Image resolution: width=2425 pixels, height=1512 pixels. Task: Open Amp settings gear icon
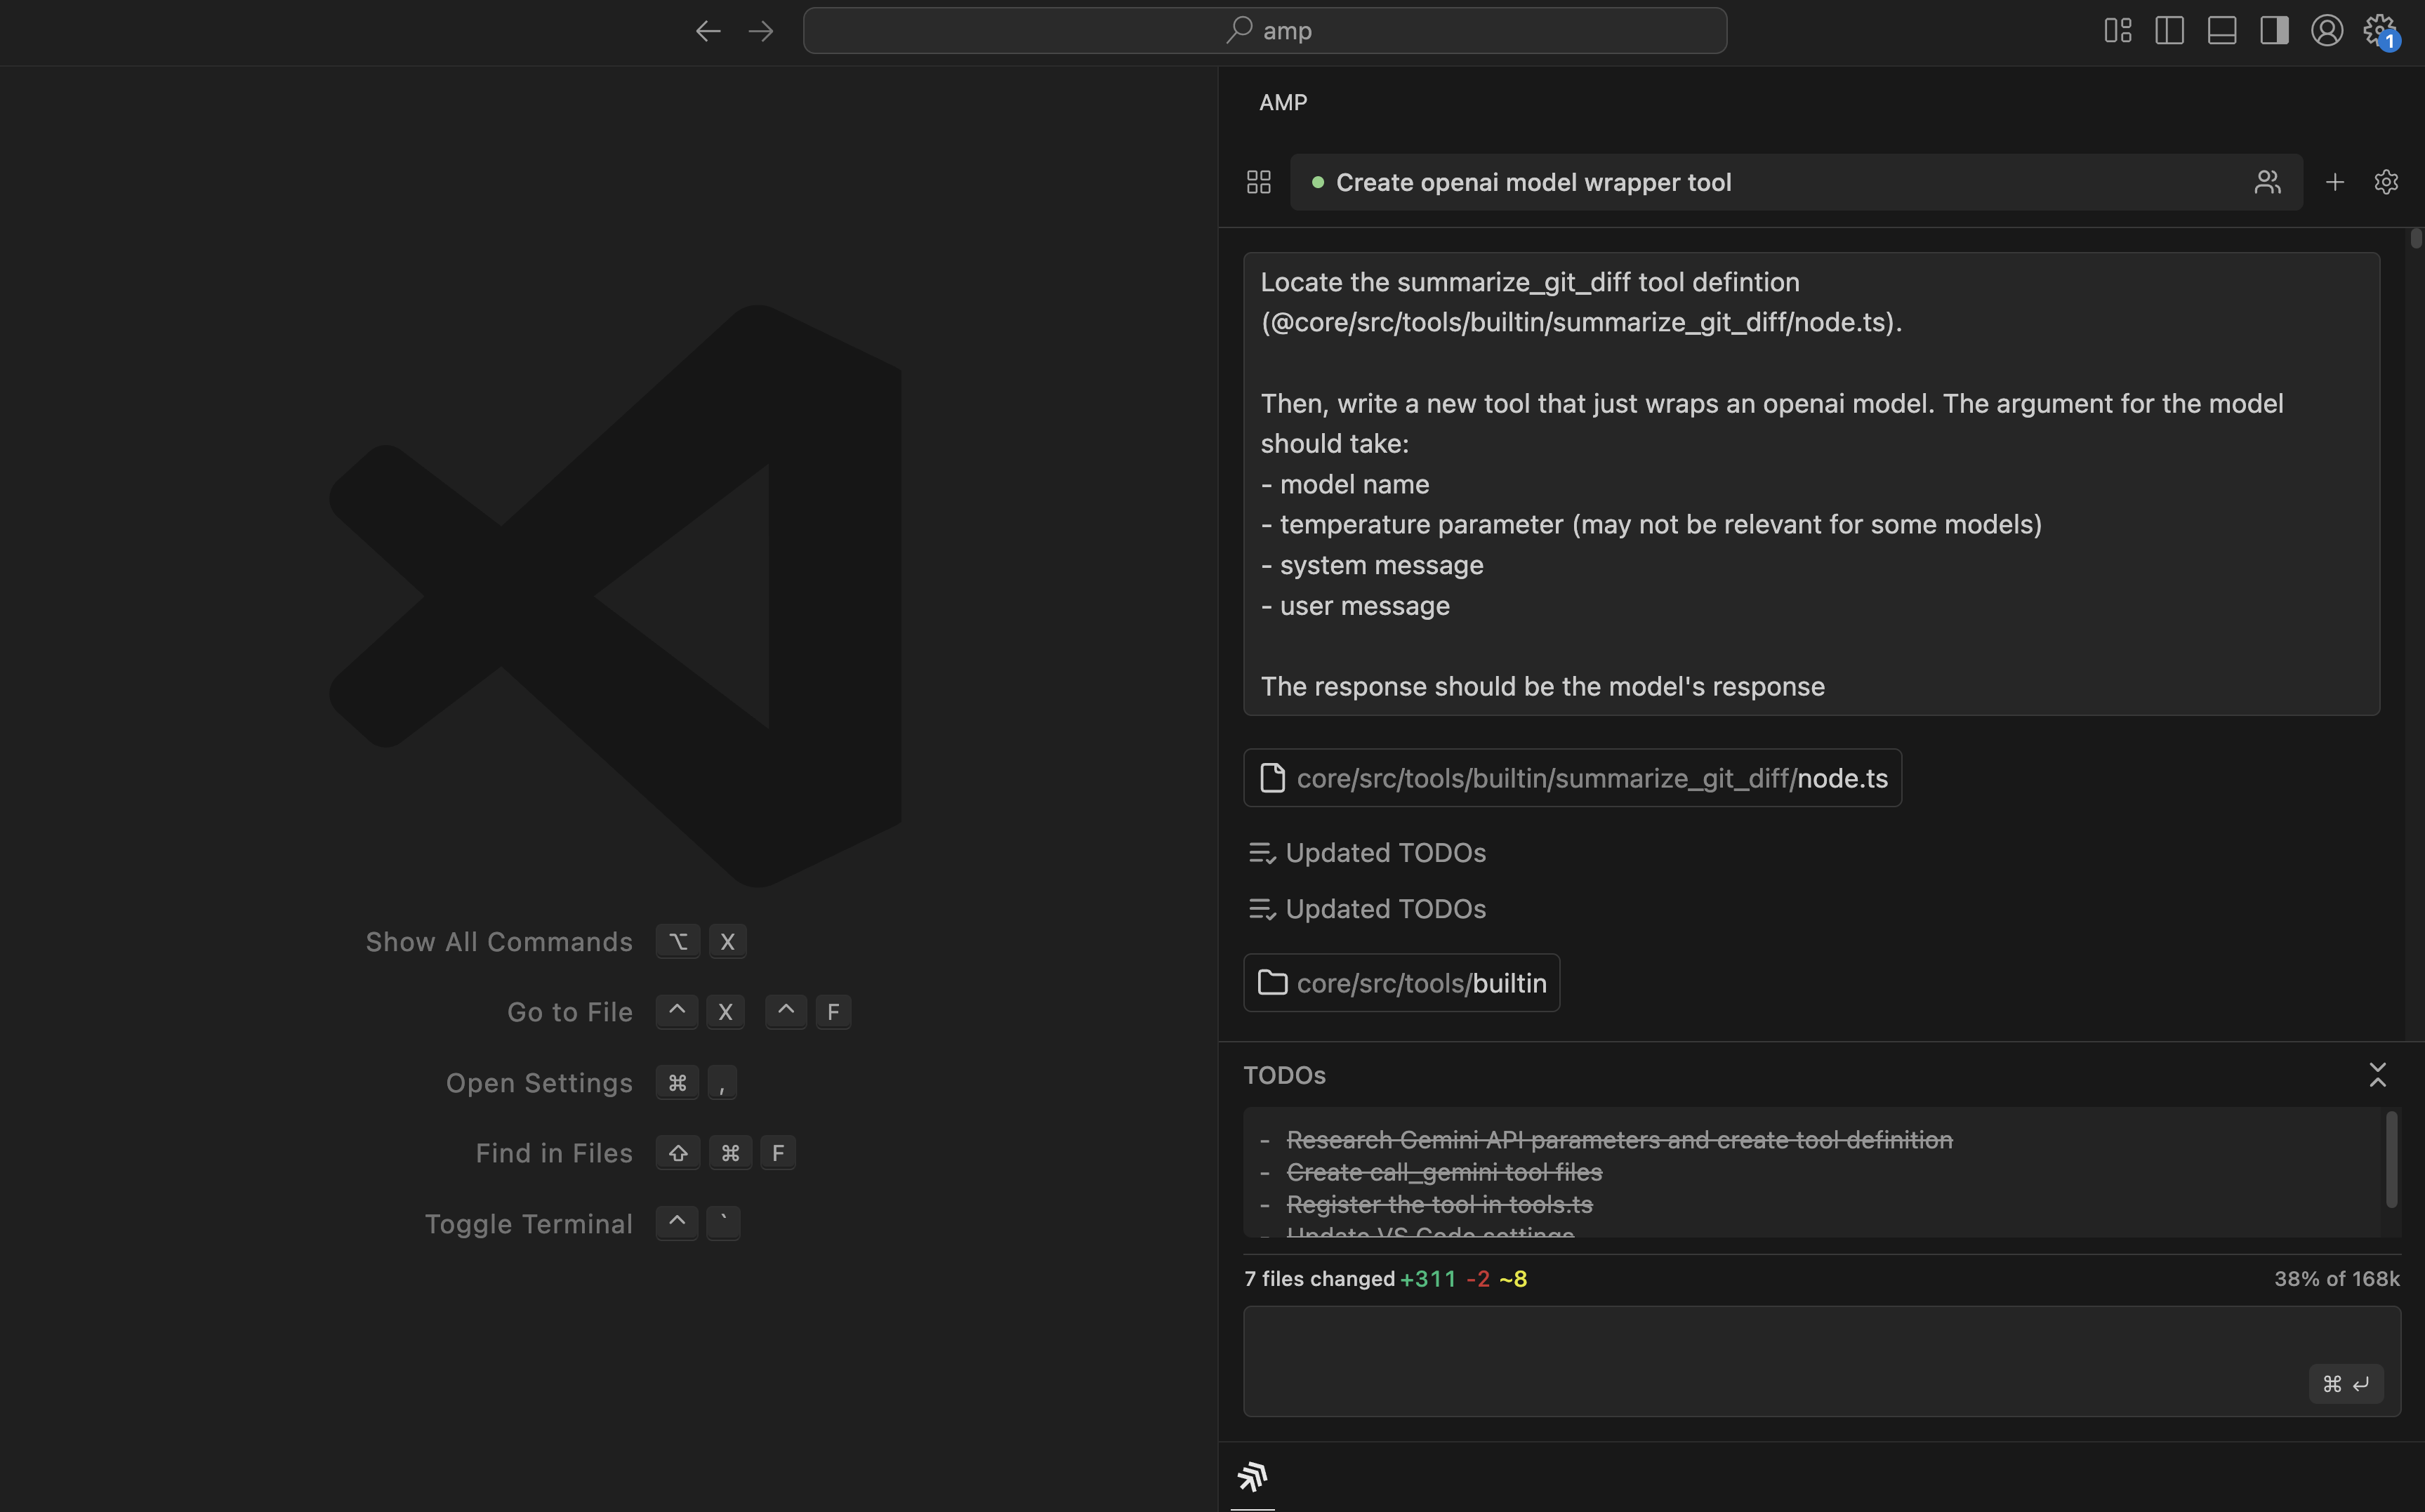pyautogui.click(x=2386, y=182)
